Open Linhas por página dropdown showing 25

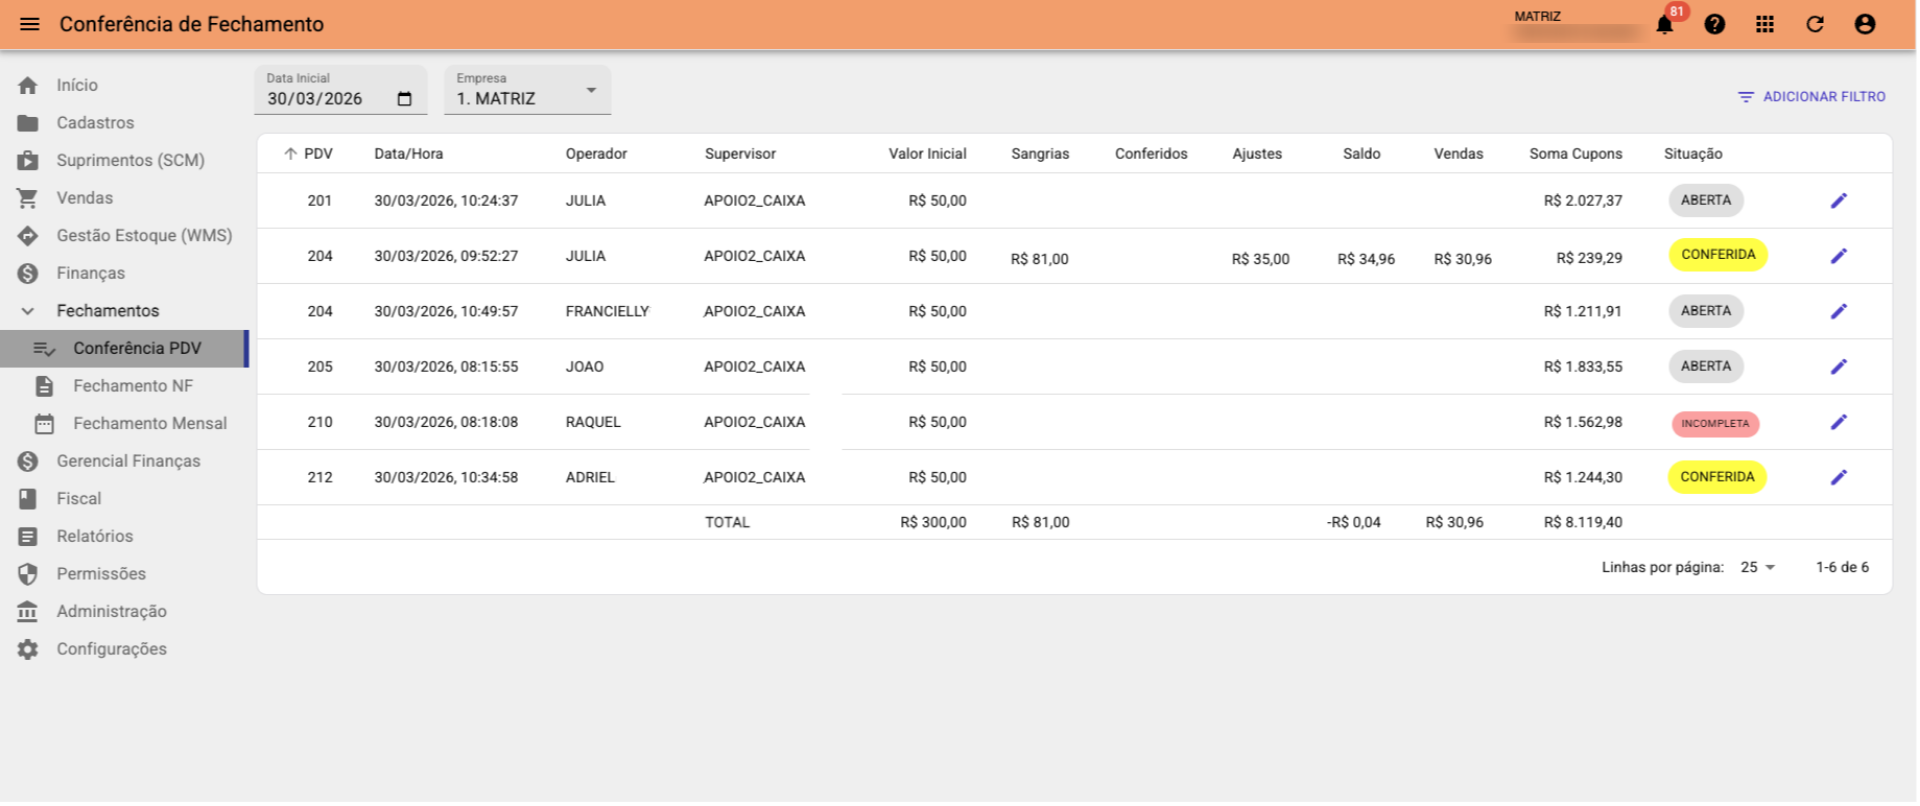[1758, 567]
